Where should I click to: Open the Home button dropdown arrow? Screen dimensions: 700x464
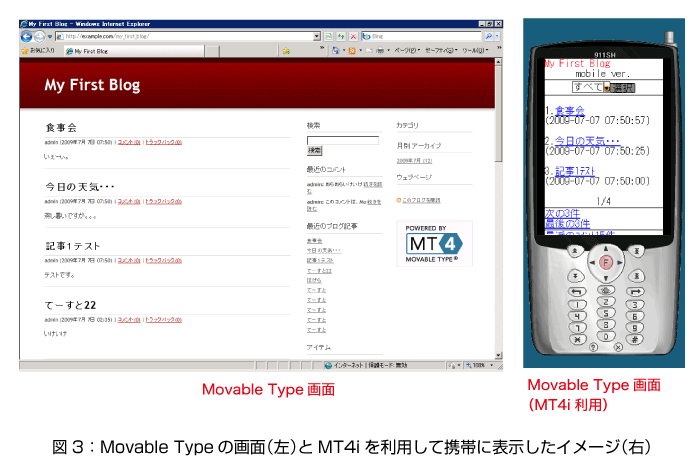[x=343, y=51]
